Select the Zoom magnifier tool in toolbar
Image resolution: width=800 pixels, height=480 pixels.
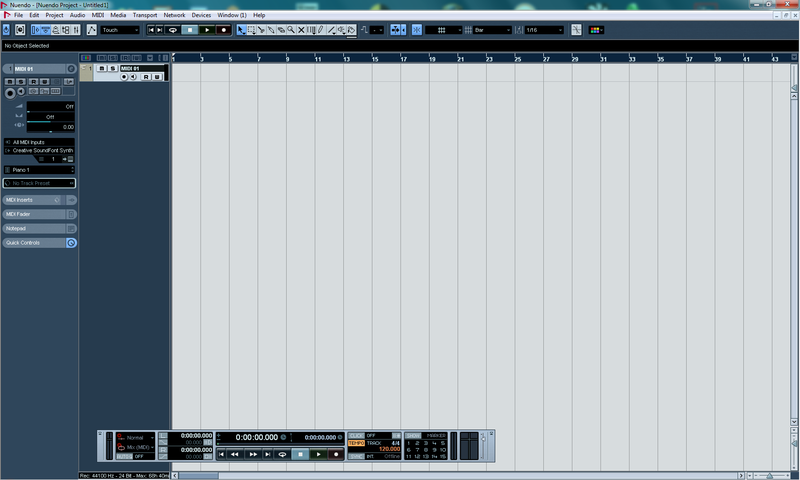click(x=291, y=30)
